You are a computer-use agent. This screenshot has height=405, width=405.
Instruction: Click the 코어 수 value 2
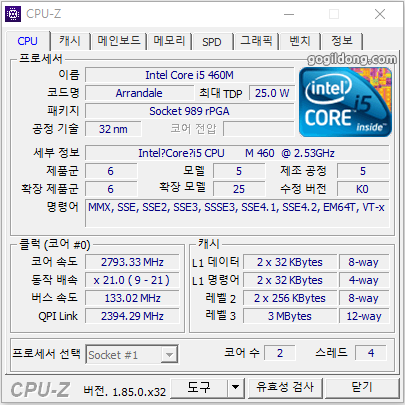[x=280, y=353]
